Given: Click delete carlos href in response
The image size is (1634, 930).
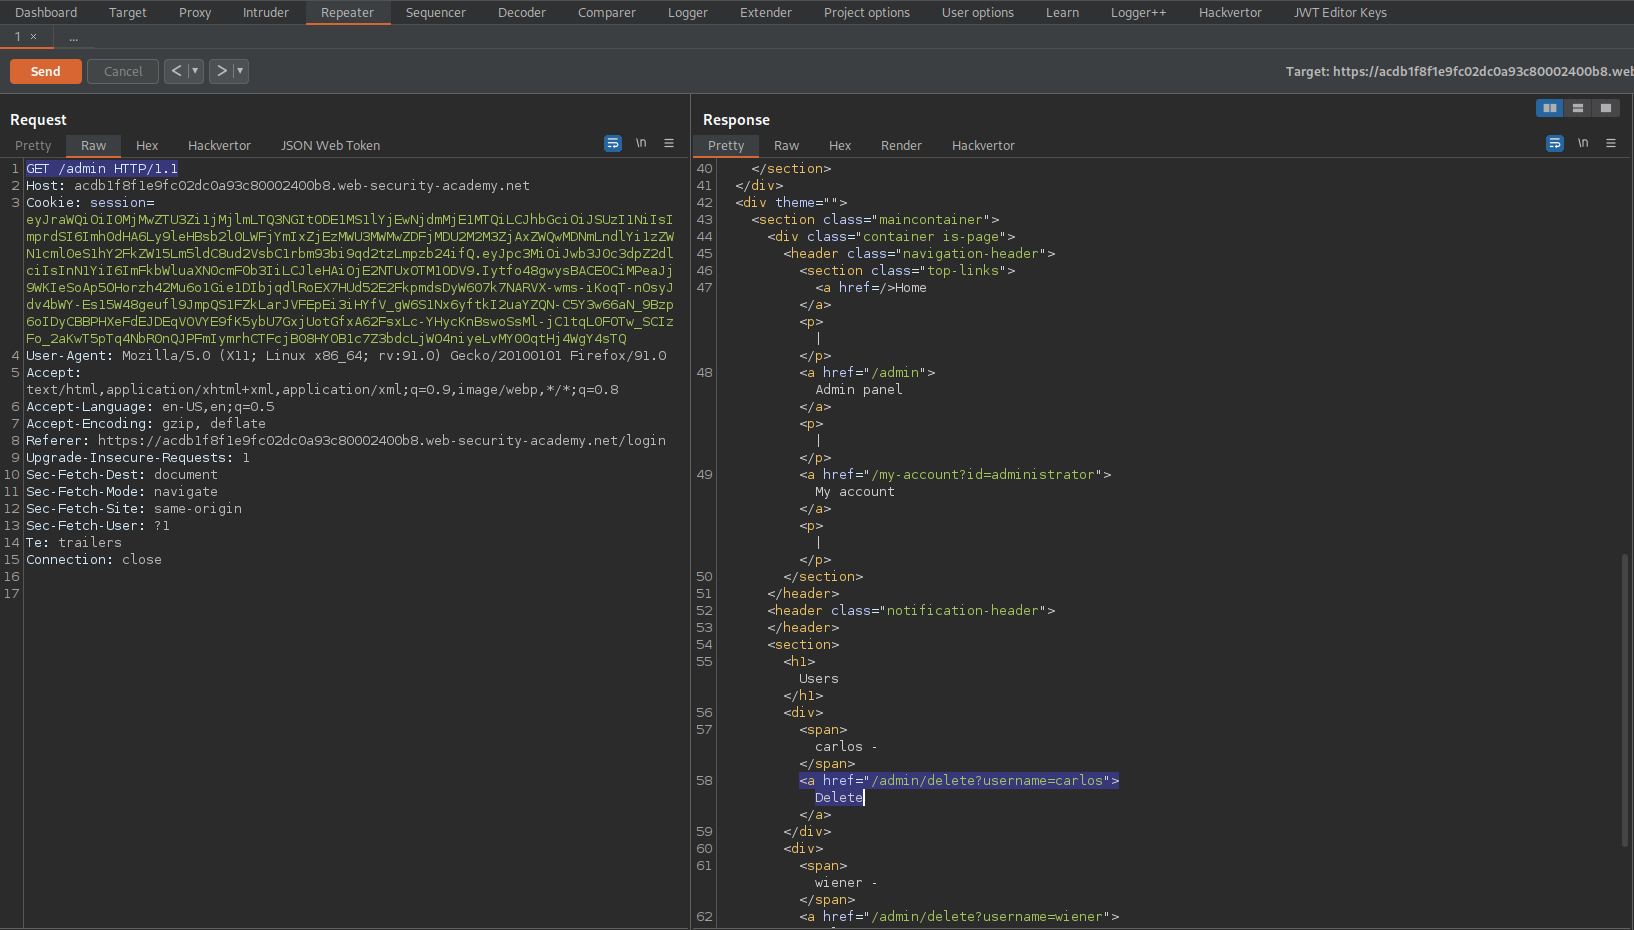Looking at the screenshot, I should coord(959,781).
